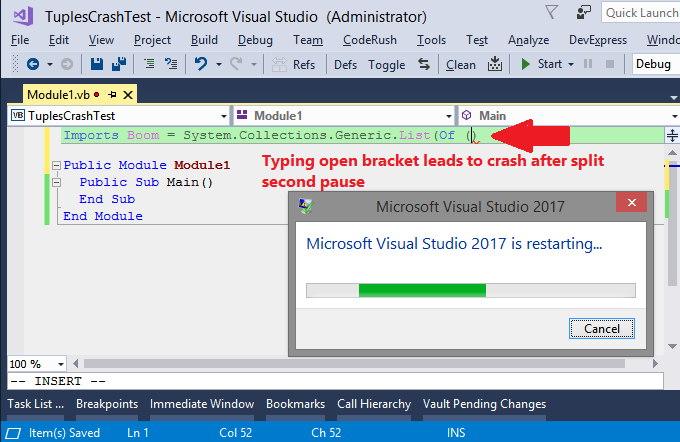The height and width of the screenshot is (442, 680).
Task: Open the Debug configuration dropdown
Action: tap(656, 64)
